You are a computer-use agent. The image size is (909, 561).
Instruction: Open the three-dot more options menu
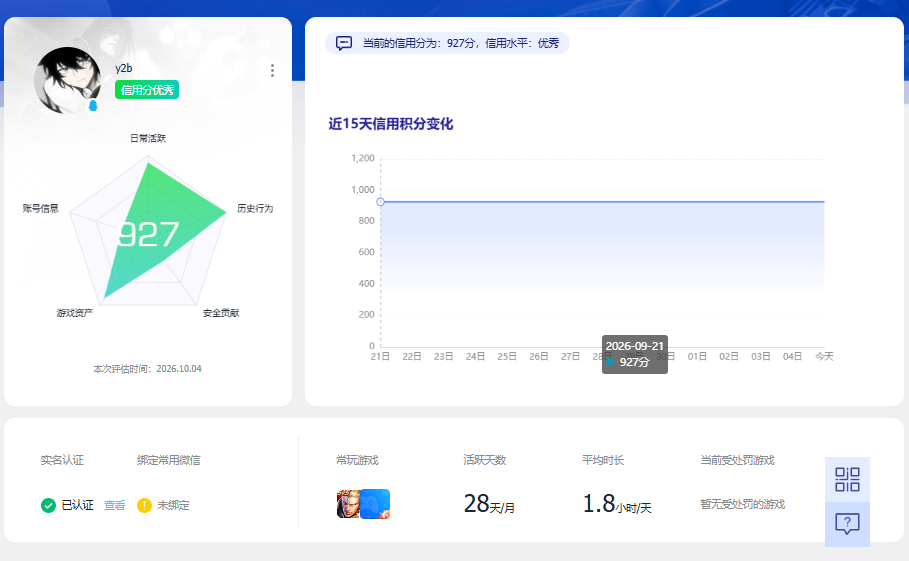click(x=272, y=71)
